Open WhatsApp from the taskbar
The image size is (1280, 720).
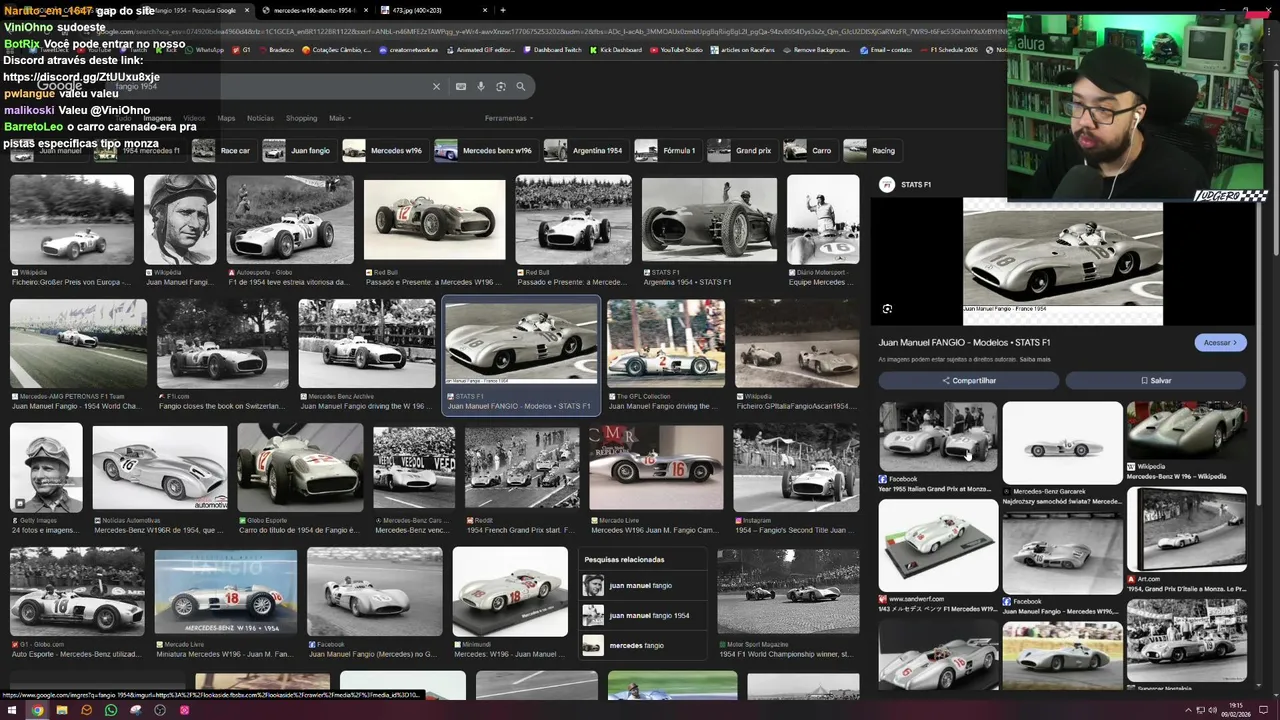coord(111,710)
